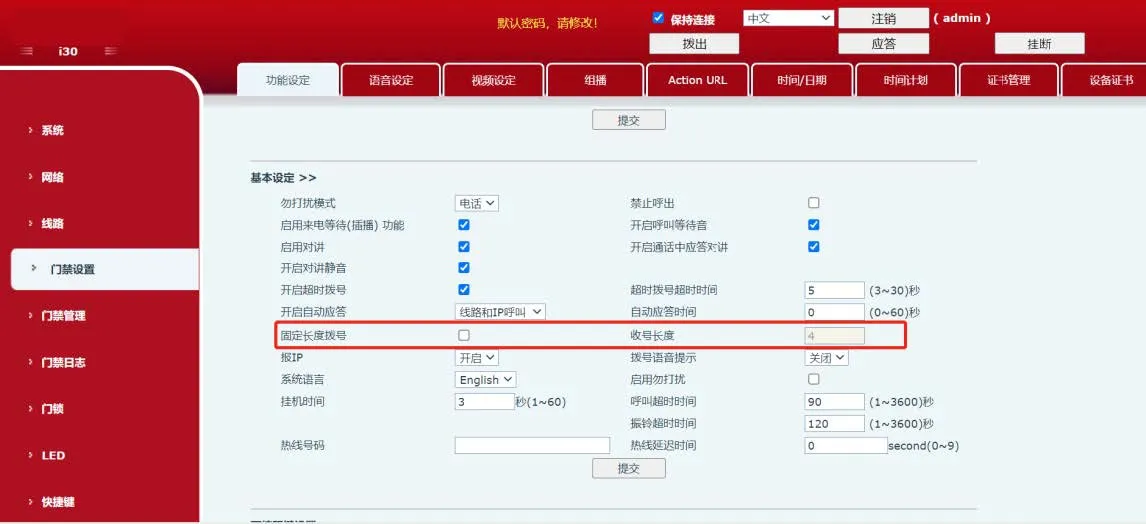Open the 门禁日志 sidebar section
1146x524 pixels.
pos(62,362)
